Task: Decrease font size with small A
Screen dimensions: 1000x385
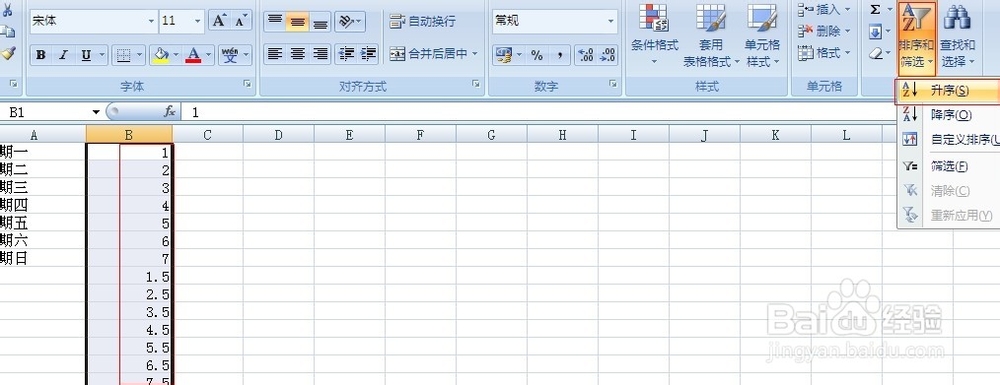Action: (240, 21)
